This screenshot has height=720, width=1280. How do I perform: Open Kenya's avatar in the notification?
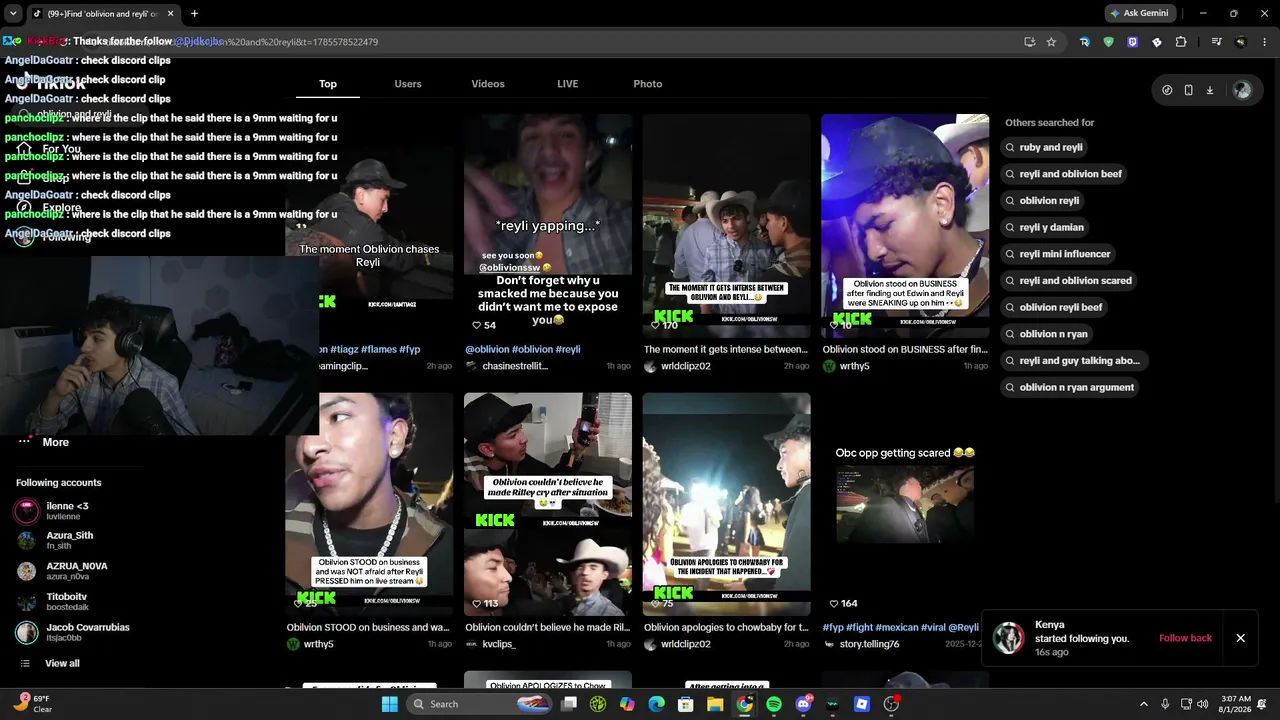click(1008, 638)
